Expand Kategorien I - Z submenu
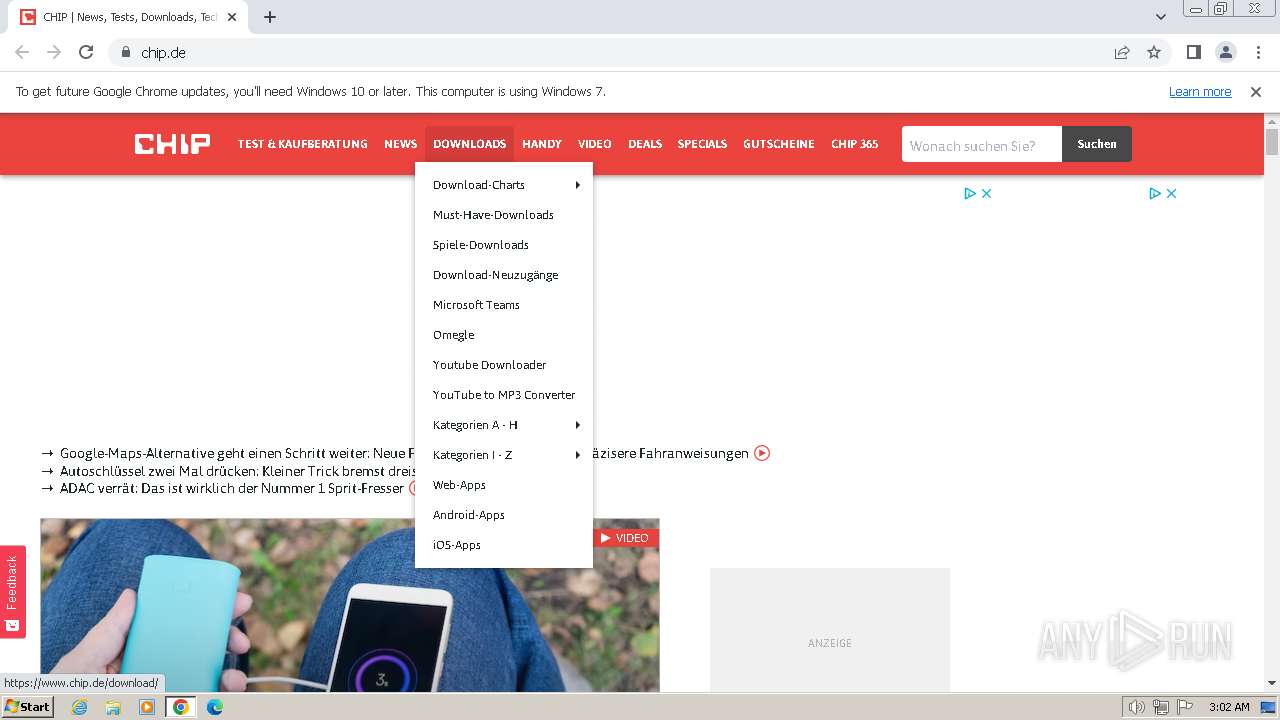 click(504, 455)
